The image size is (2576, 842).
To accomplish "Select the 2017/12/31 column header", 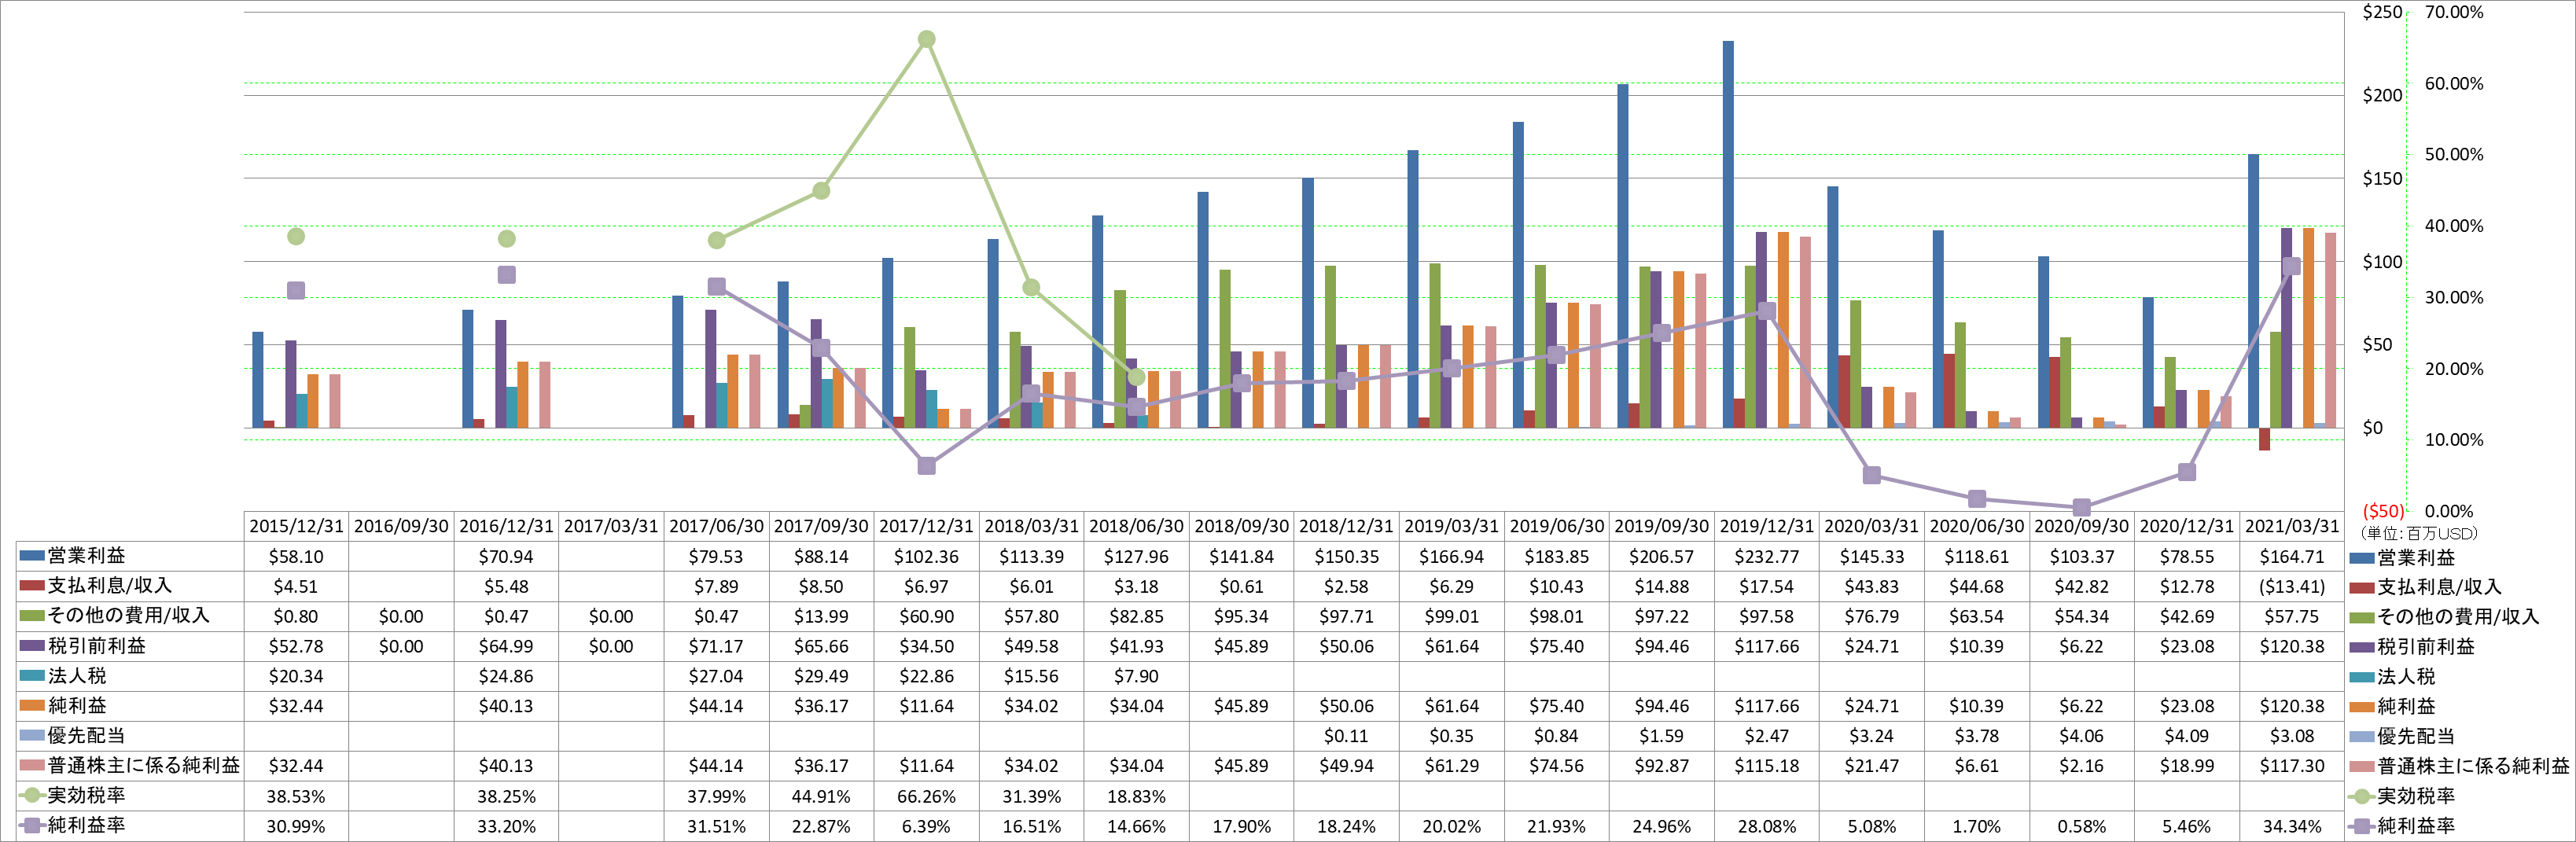I will point(926,526).
